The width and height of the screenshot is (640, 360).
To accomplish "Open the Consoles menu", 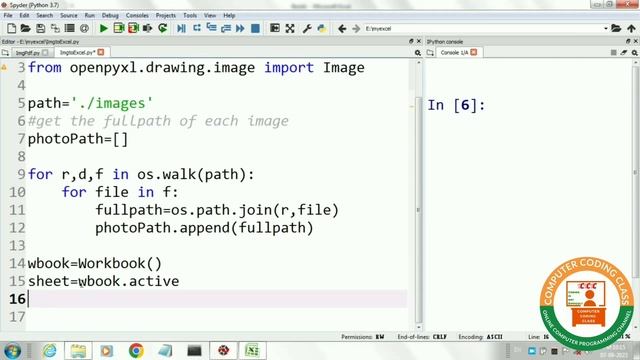I will point(137,16).
